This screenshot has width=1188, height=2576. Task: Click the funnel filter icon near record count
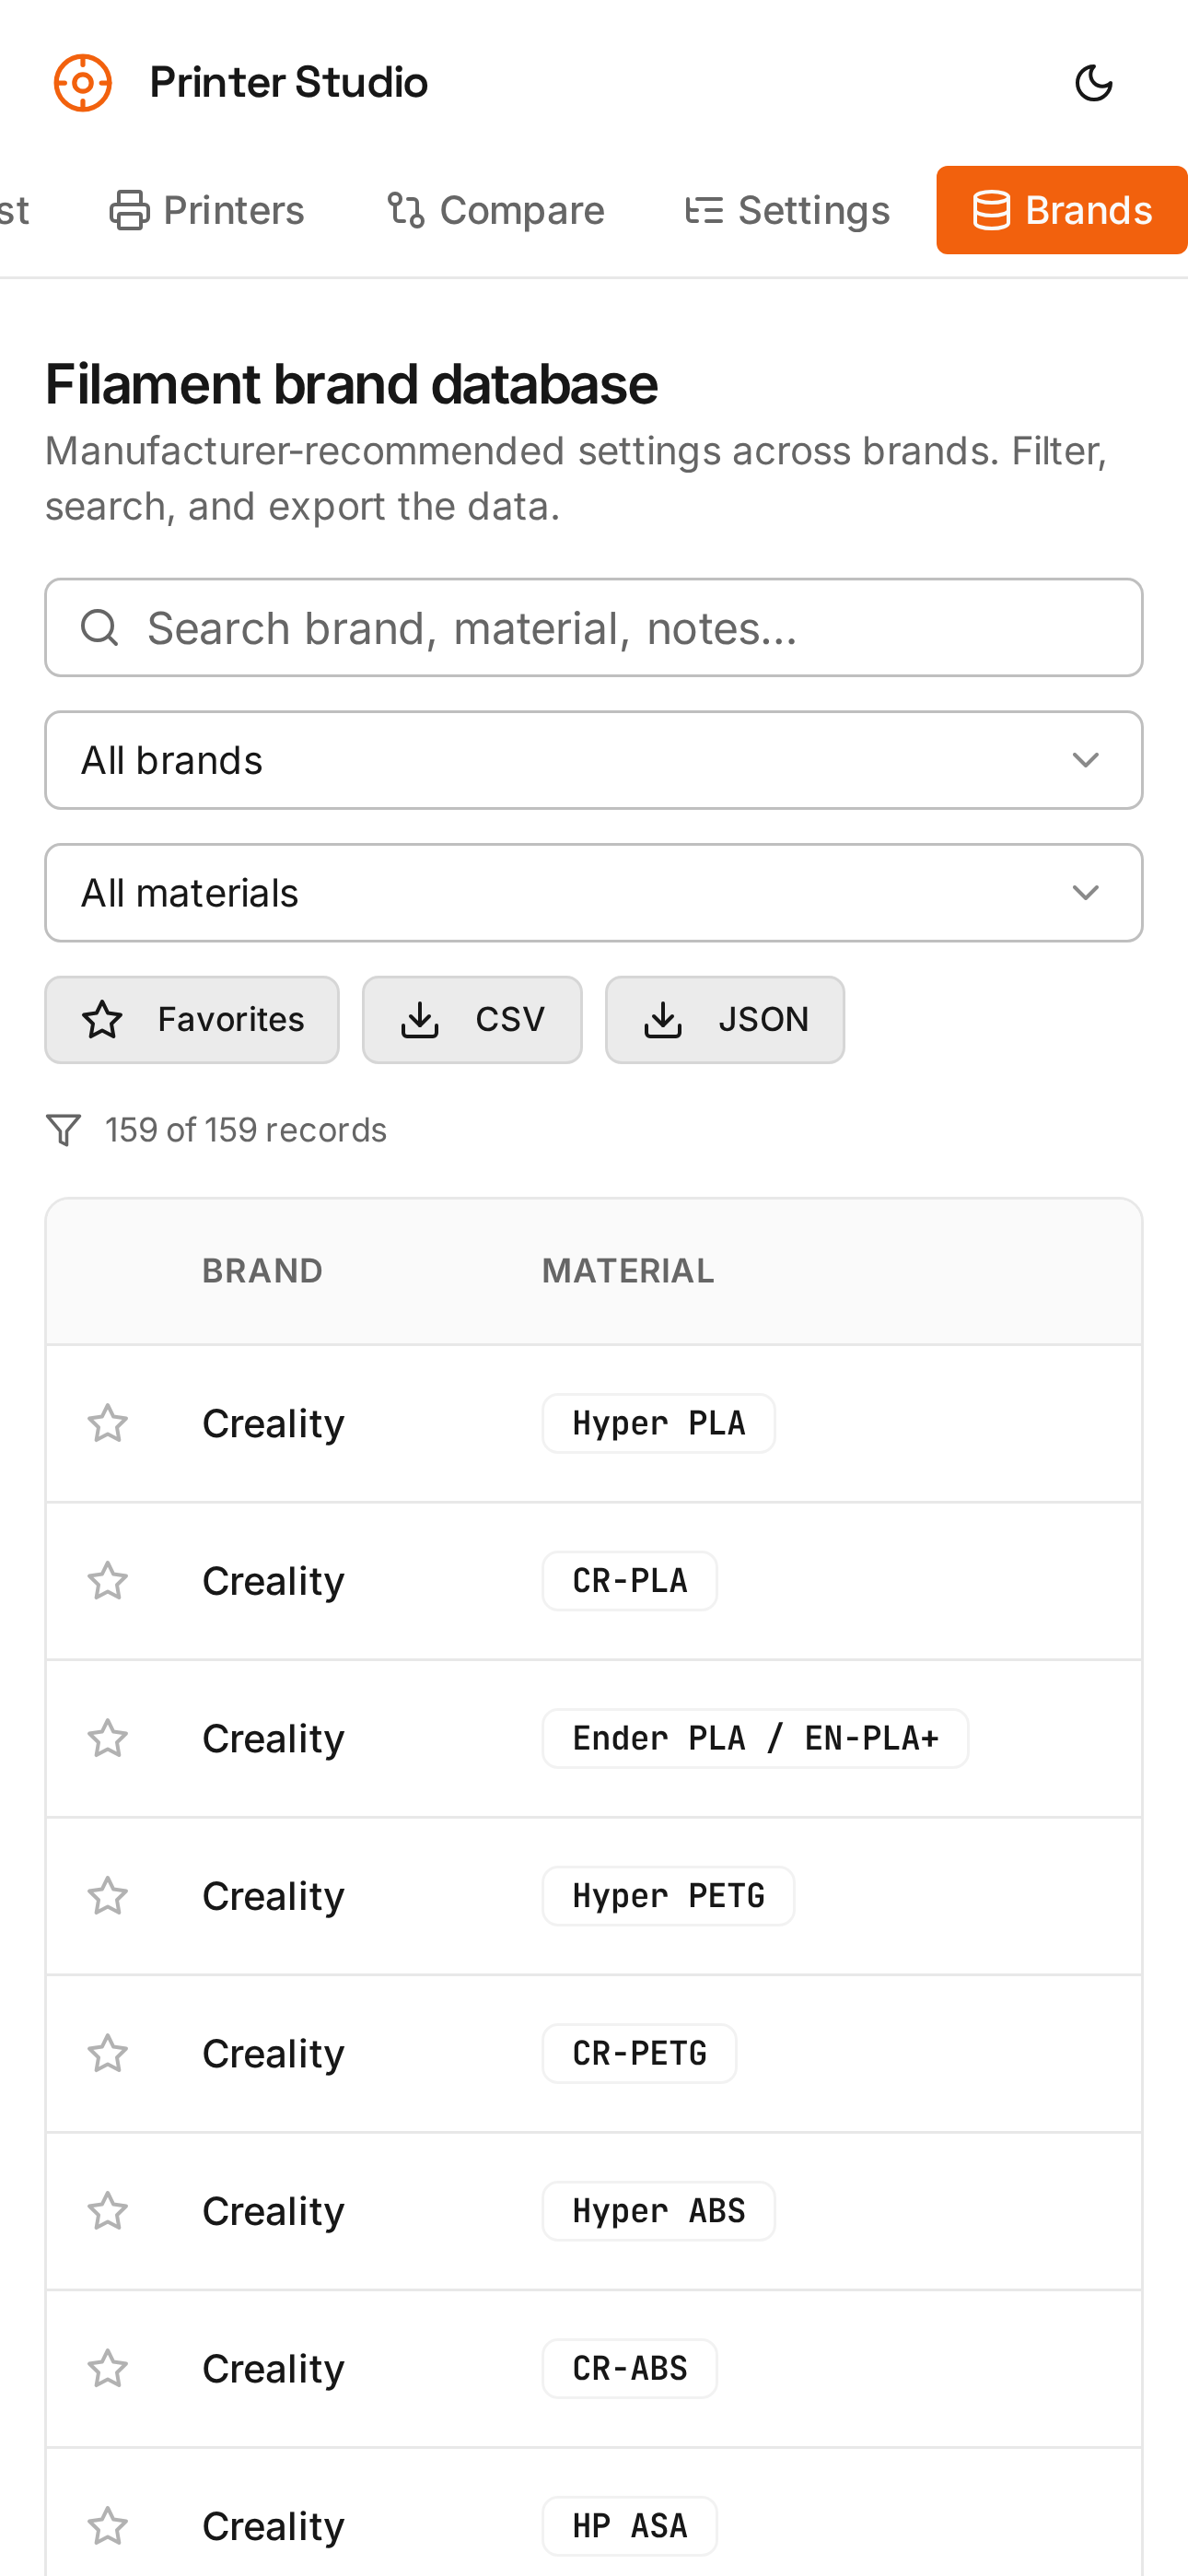click(x=64, y=1130)
